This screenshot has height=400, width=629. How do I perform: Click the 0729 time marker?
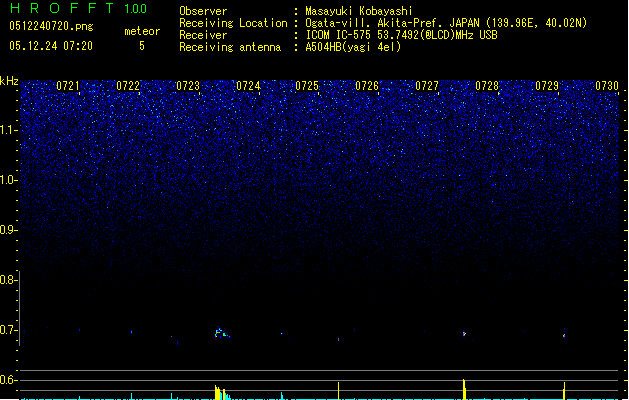click(x=547, y=86)
